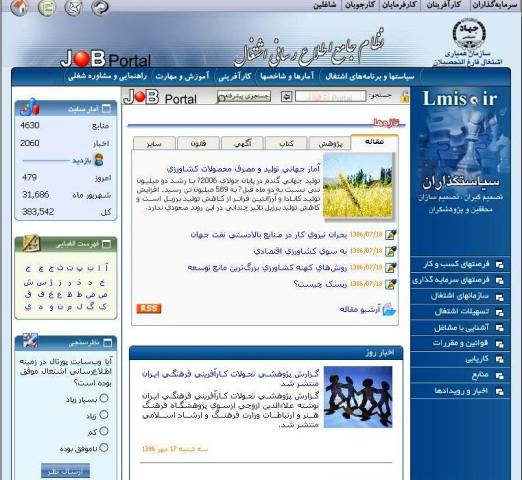Select the 'ناموفق بوده' radio option
The height and width of the screenshot is (480, 522).
point(104,447)
